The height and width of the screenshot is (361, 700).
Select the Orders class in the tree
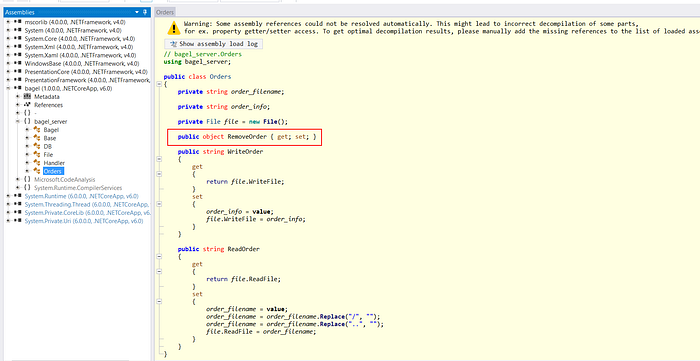coord(53,171)
